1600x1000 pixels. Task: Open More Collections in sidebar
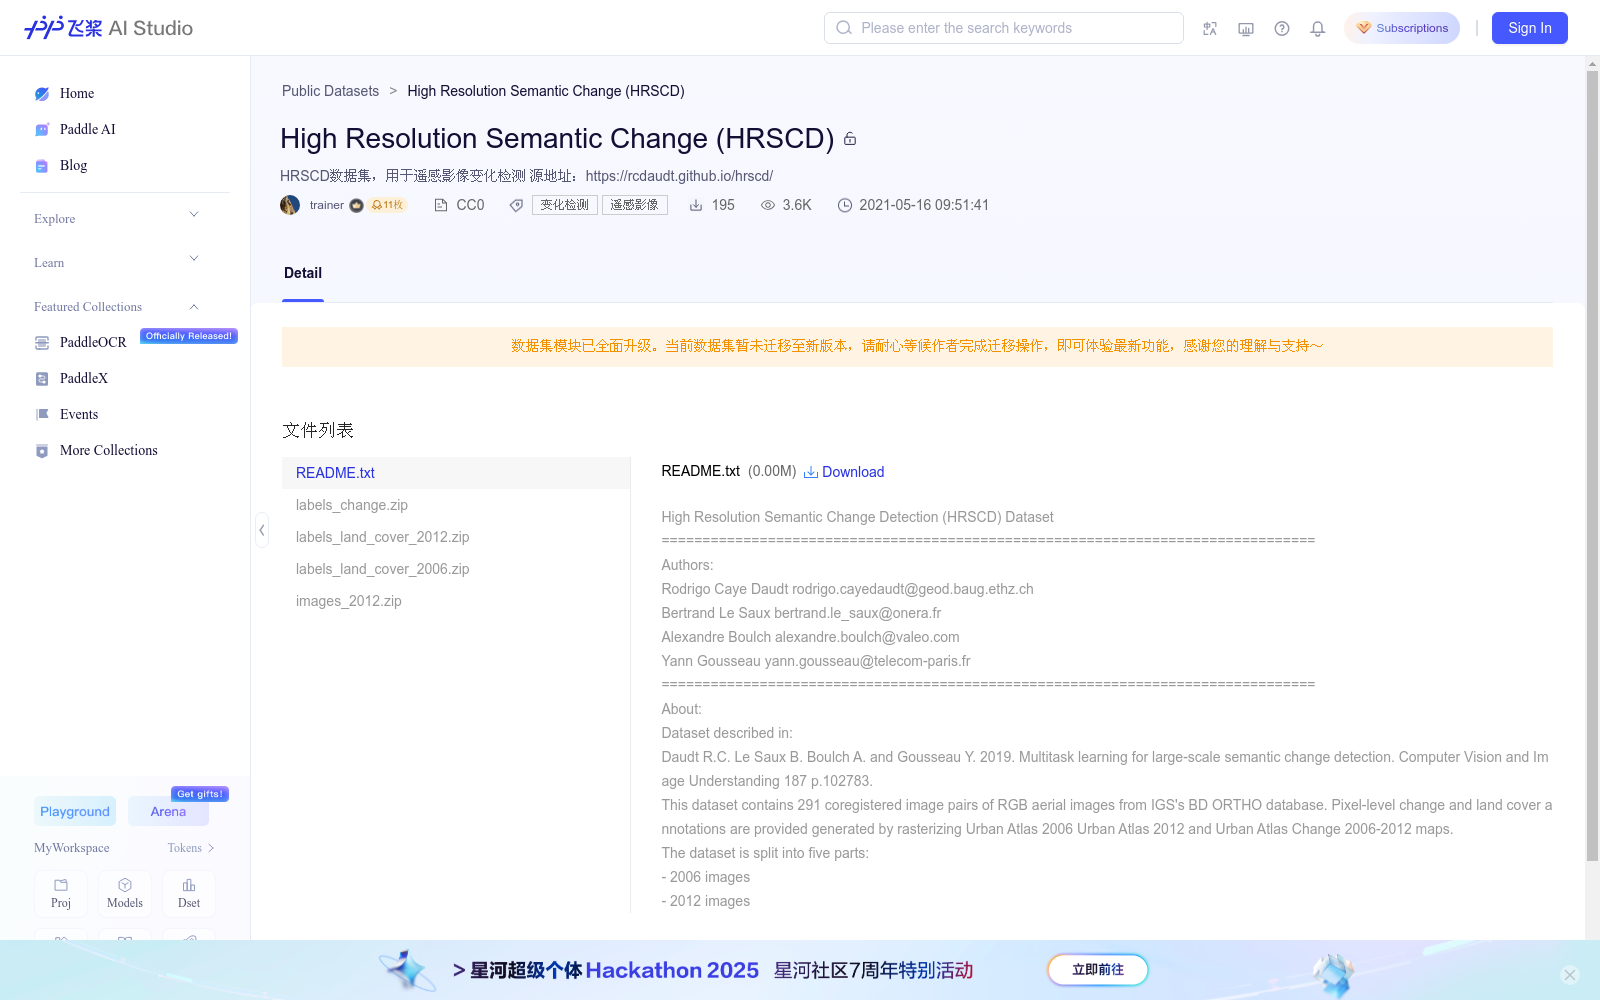point(109,451)
